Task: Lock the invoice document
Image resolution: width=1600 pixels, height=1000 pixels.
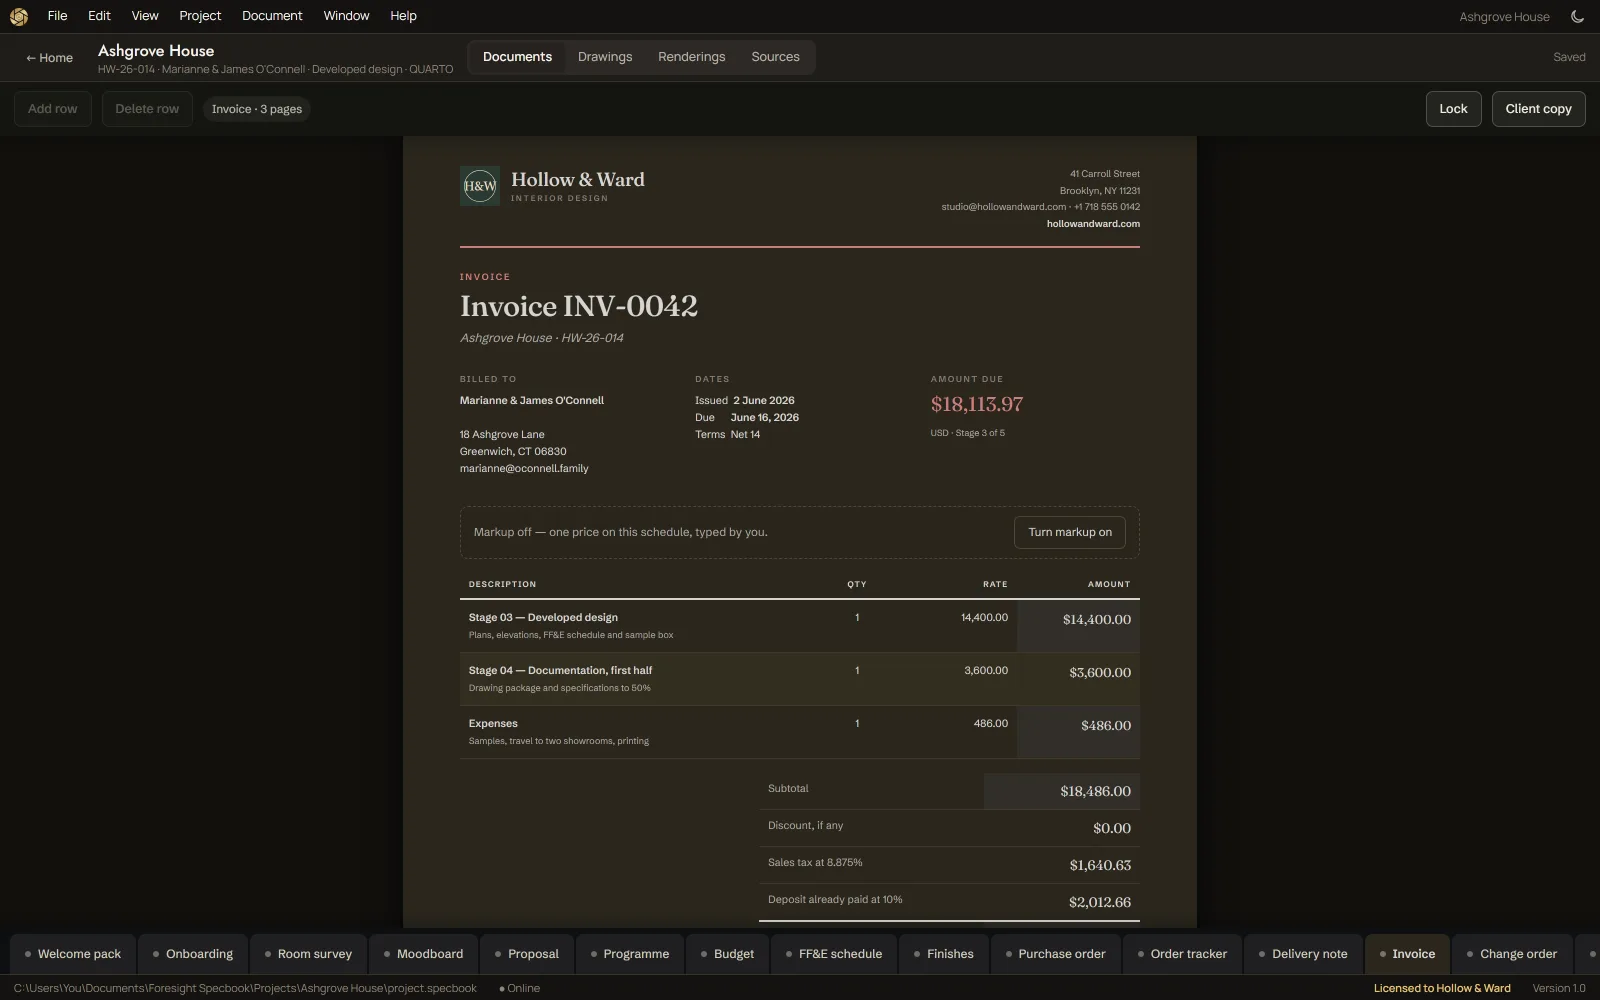Action: pos(1453,109)
